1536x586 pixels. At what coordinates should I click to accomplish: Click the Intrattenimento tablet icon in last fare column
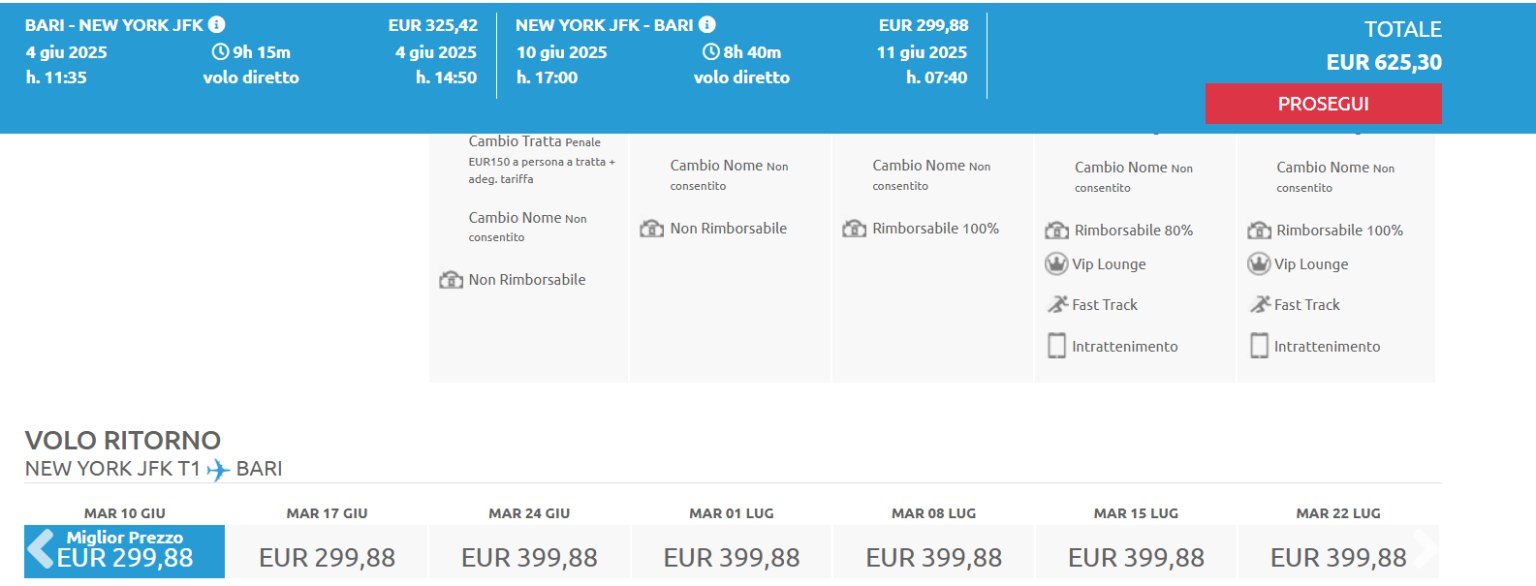(x=1259, y=346)
